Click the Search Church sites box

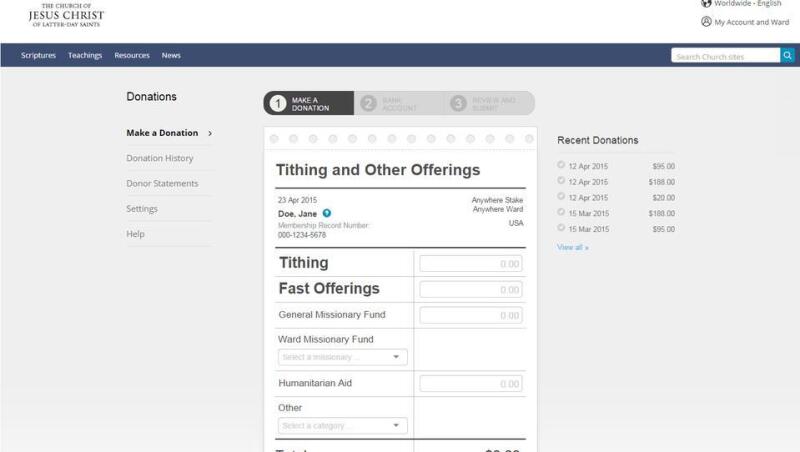coord(725,56)
